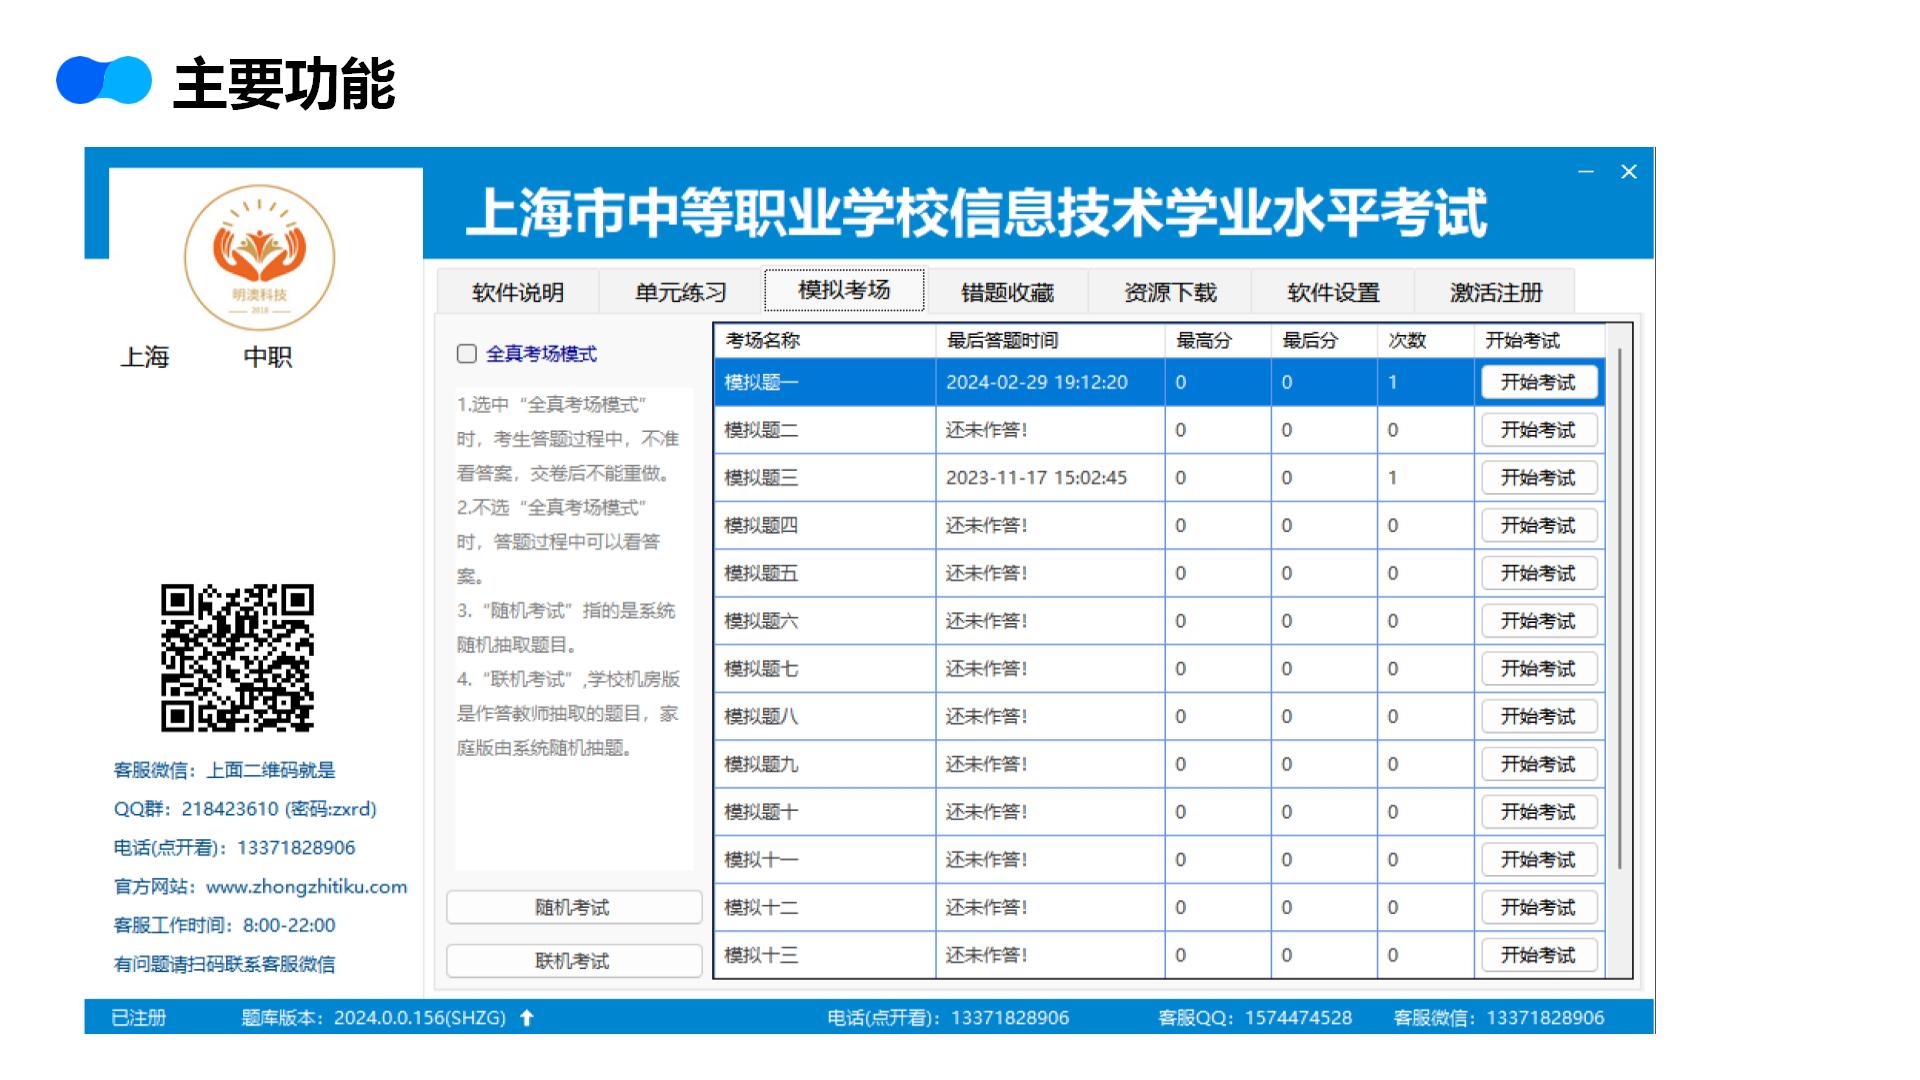Minimize the exam software window

[x=1586, y=172]
